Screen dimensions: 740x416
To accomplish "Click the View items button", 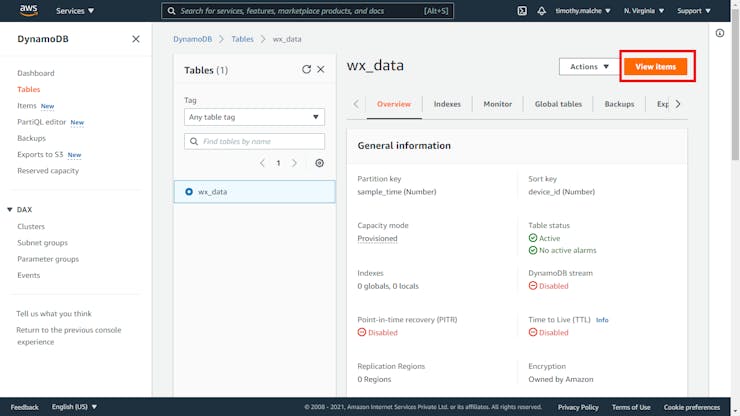I will click(656, 67).
